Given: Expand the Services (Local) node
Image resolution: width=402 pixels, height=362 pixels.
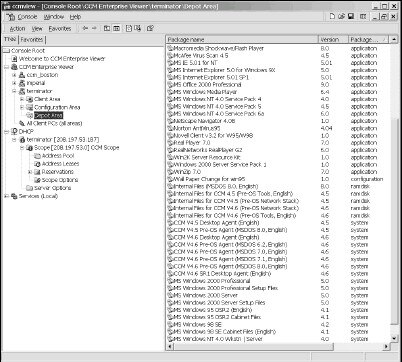Looking at the screenshot, I should tap(6, 196).
